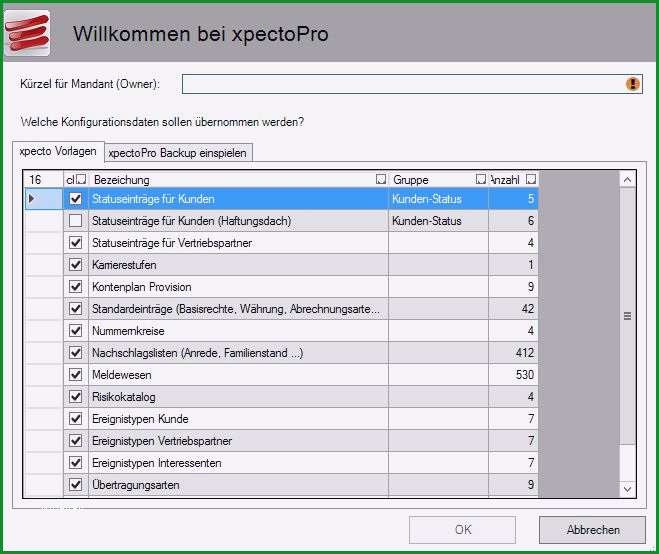
Task: Switch to xpectoPro Backup einspielen tab
Action: click(178, 153)
